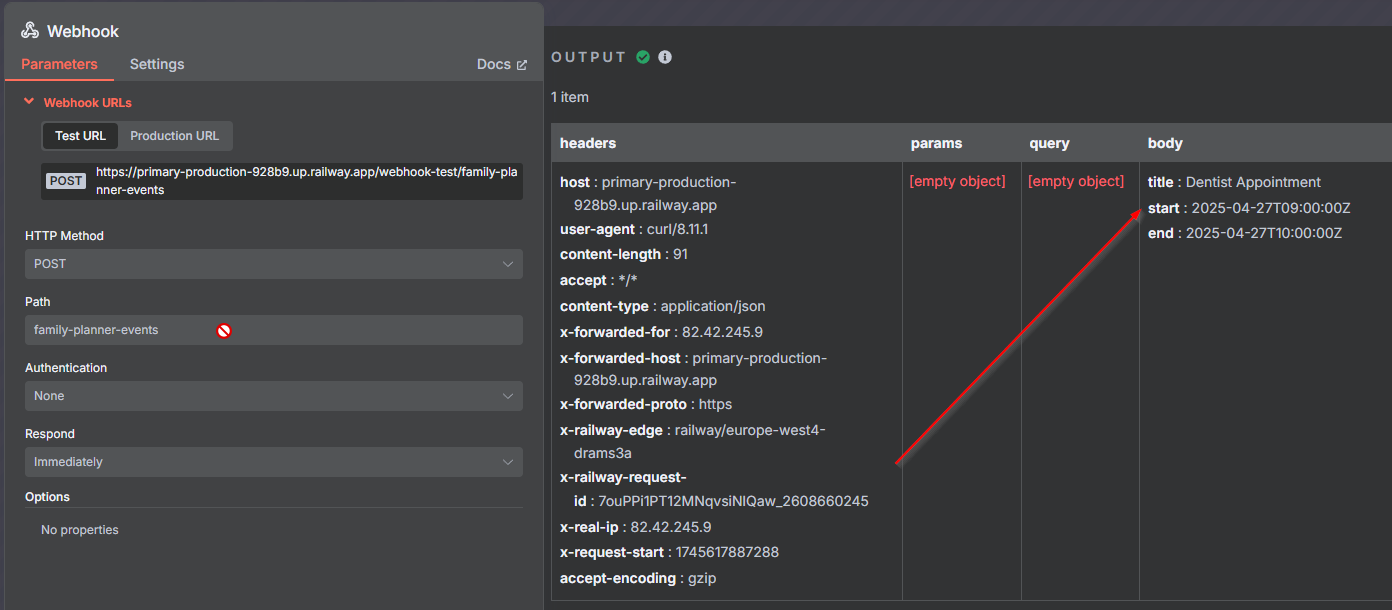Screen dimensions: 1392x610
Task: Open the Authentication dropdown
Action: tap(273, 396)
